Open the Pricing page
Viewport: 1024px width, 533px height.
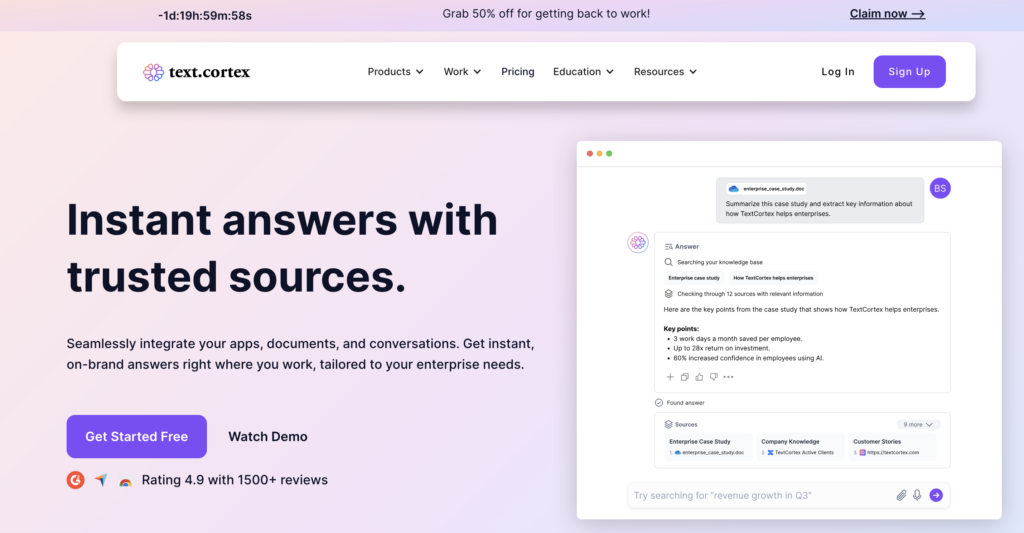[x=517, y=72]
